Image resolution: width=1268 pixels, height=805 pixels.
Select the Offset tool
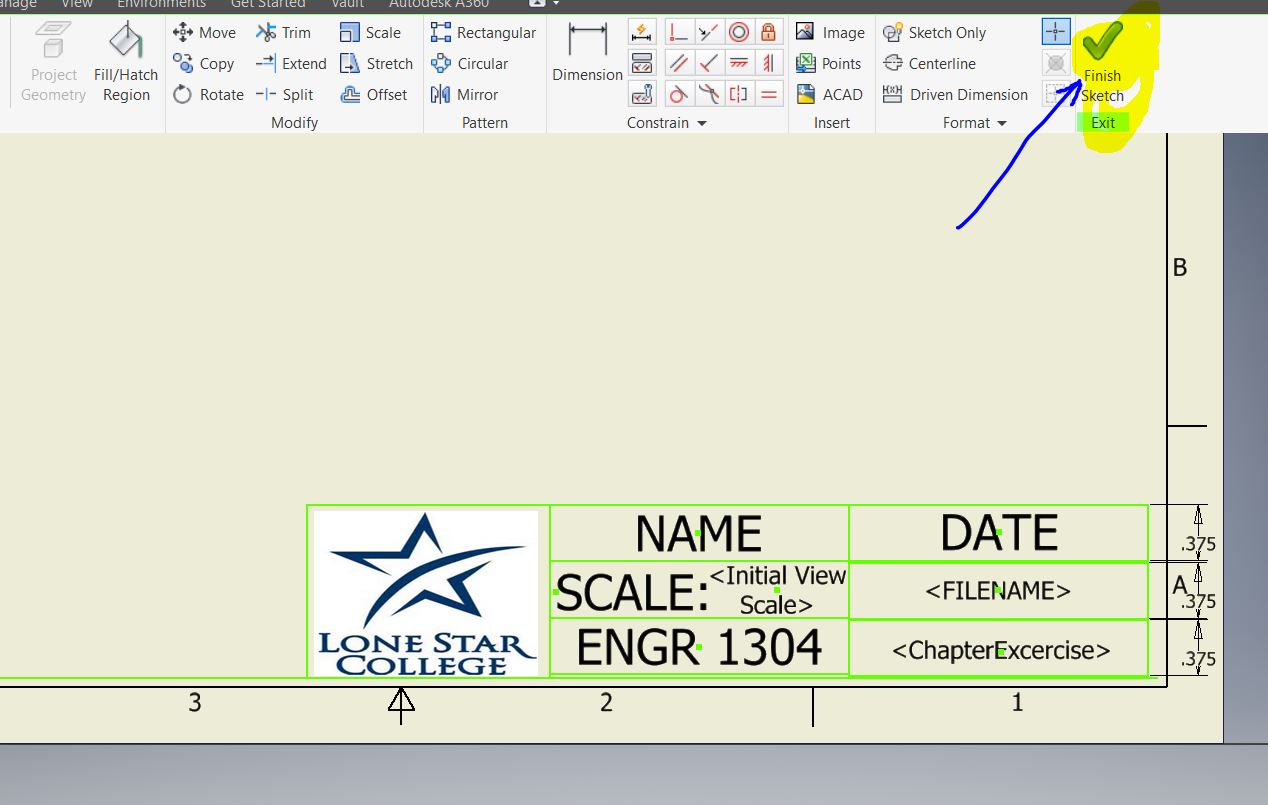click(375, 94)
